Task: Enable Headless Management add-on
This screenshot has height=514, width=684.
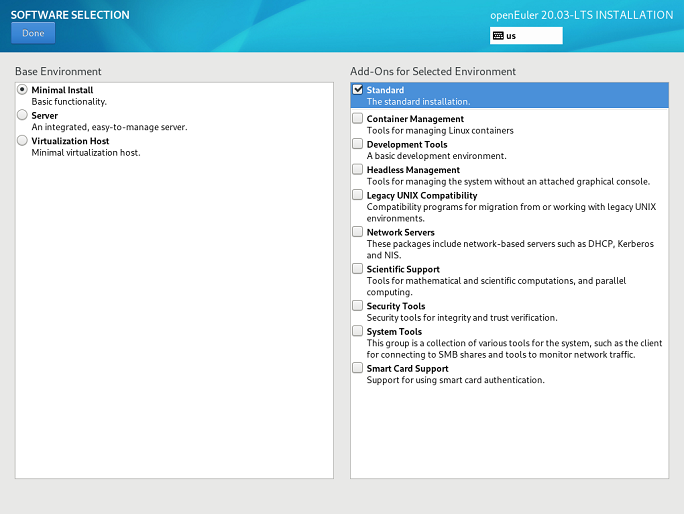Action: click(358, 170)
